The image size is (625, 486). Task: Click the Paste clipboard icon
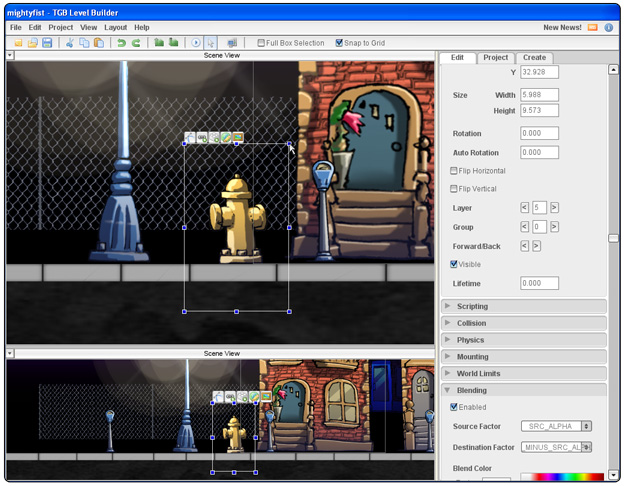pos(98,43)
